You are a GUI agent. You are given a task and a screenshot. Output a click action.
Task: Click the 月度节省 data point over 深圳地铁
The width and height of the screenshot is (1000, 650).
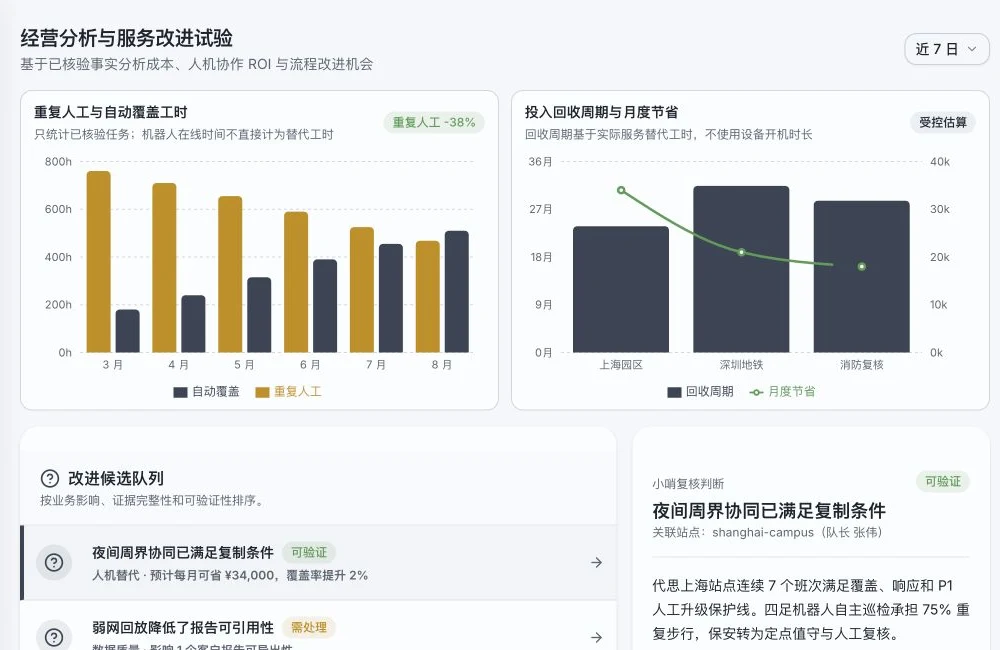pos(741,253)
